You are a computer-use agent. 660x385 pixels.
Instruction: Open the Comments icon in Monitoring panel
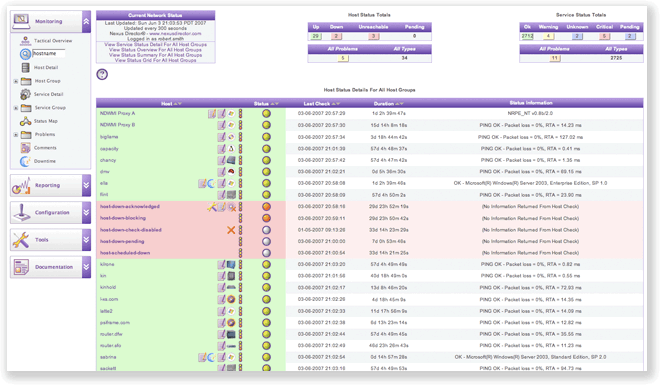[25, 148]
